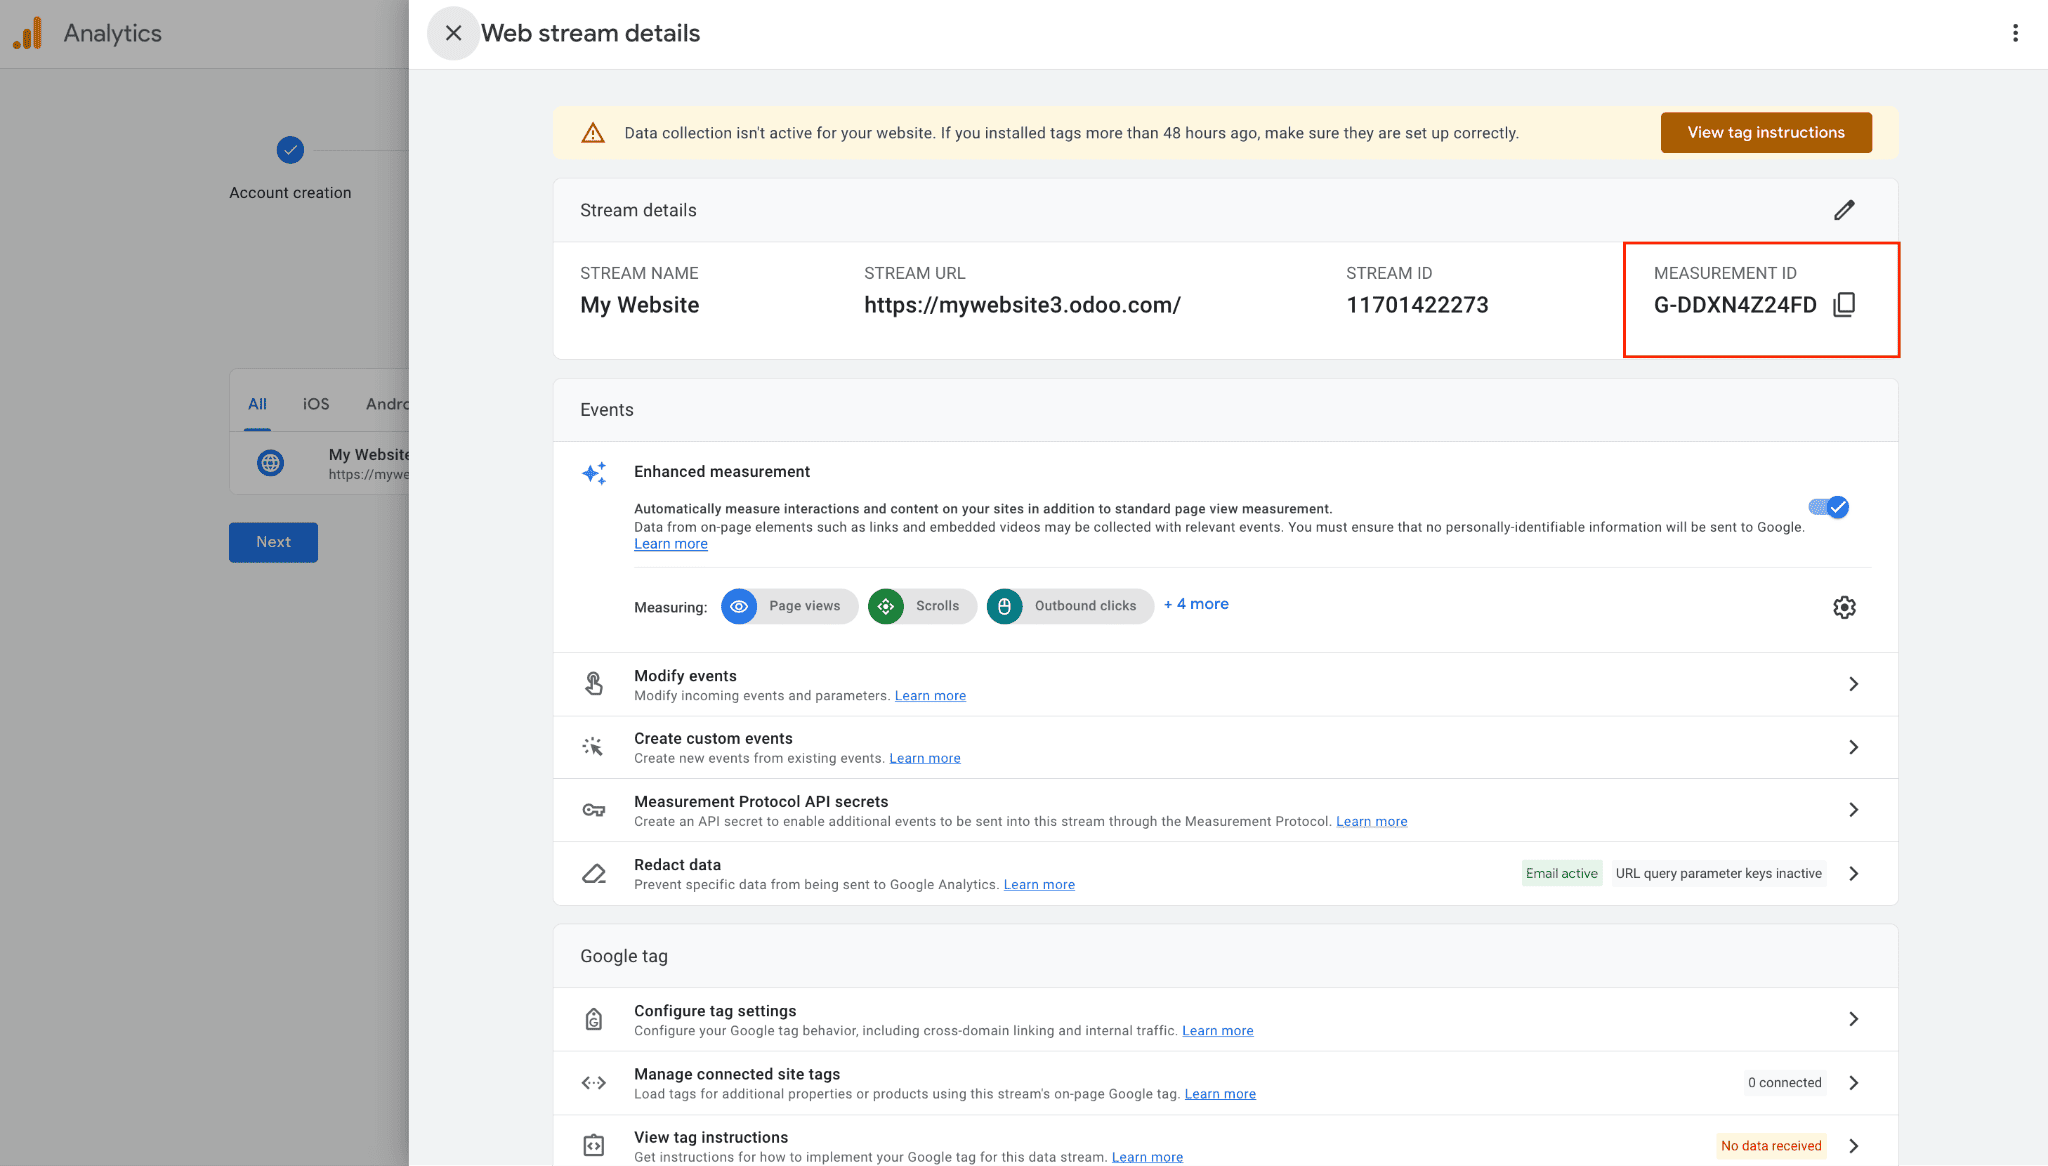Open Measurement Protocol API secrets chevron
Screen dimensions: 2048x1166
click(x=1853, y=810)
